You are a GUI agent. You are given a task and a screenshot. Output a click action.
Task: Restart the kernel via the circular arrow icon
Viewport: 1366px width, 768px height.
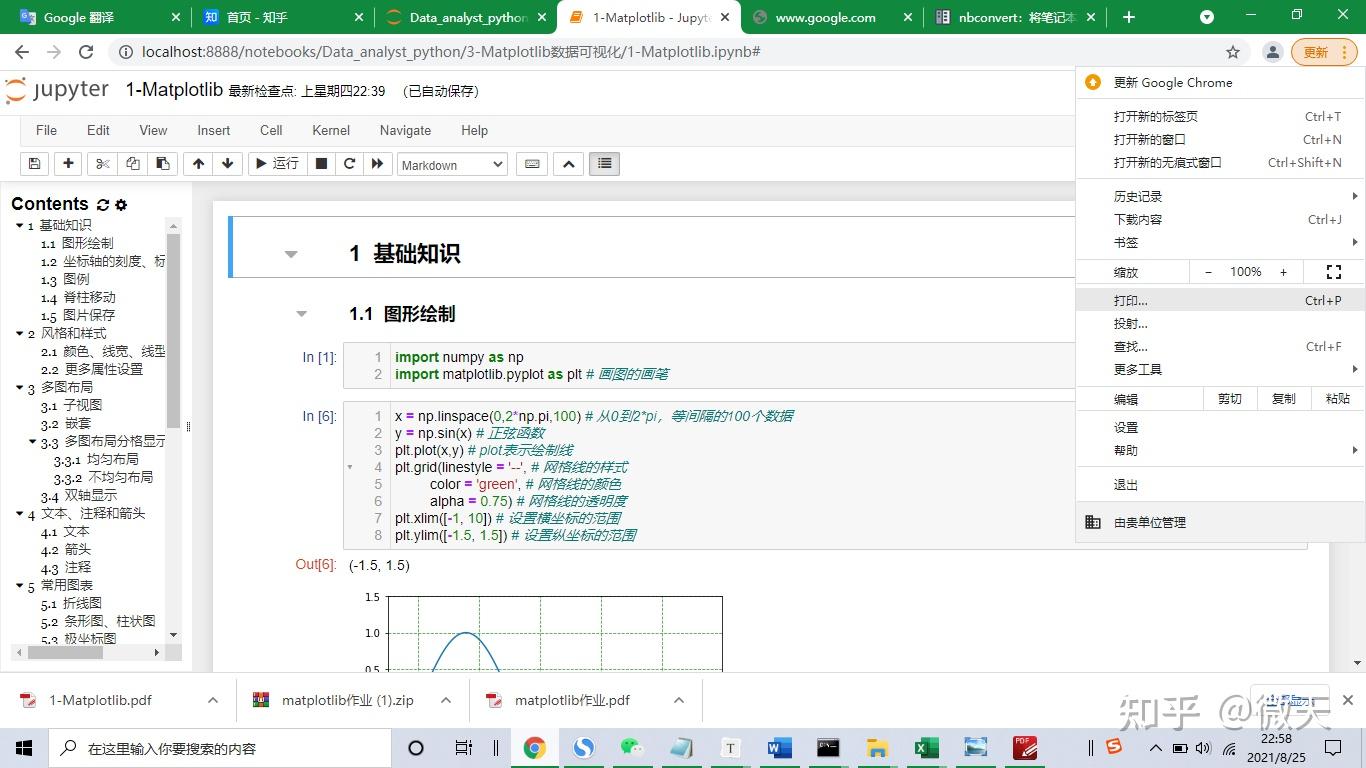348,163
